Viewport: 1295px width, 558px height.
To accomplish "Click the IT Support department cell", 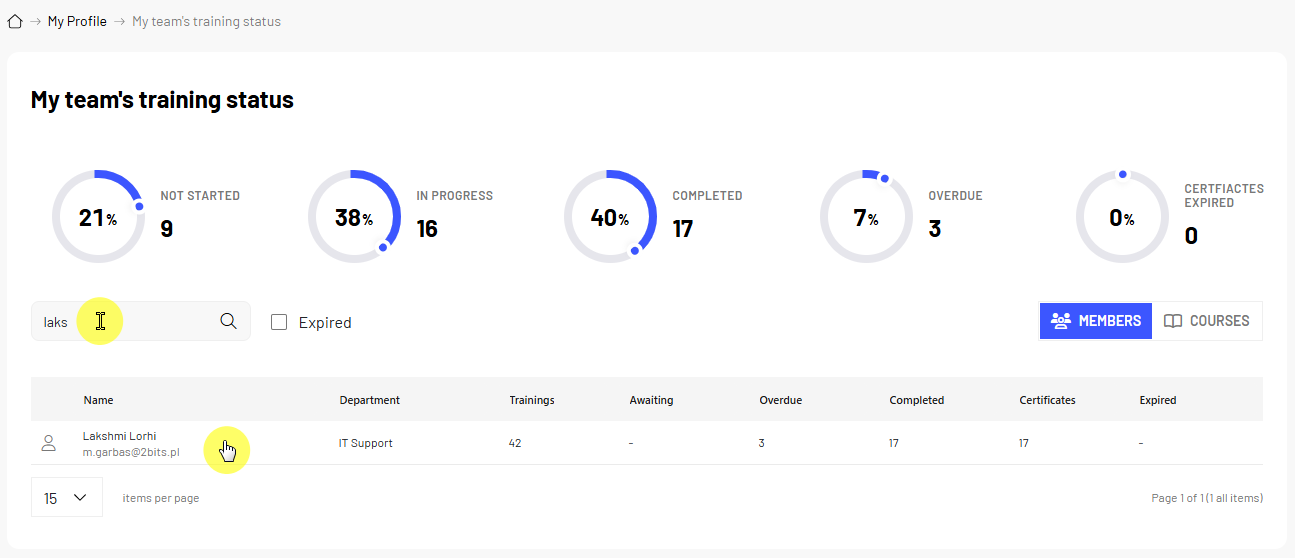I will click(x=366, y=443).
